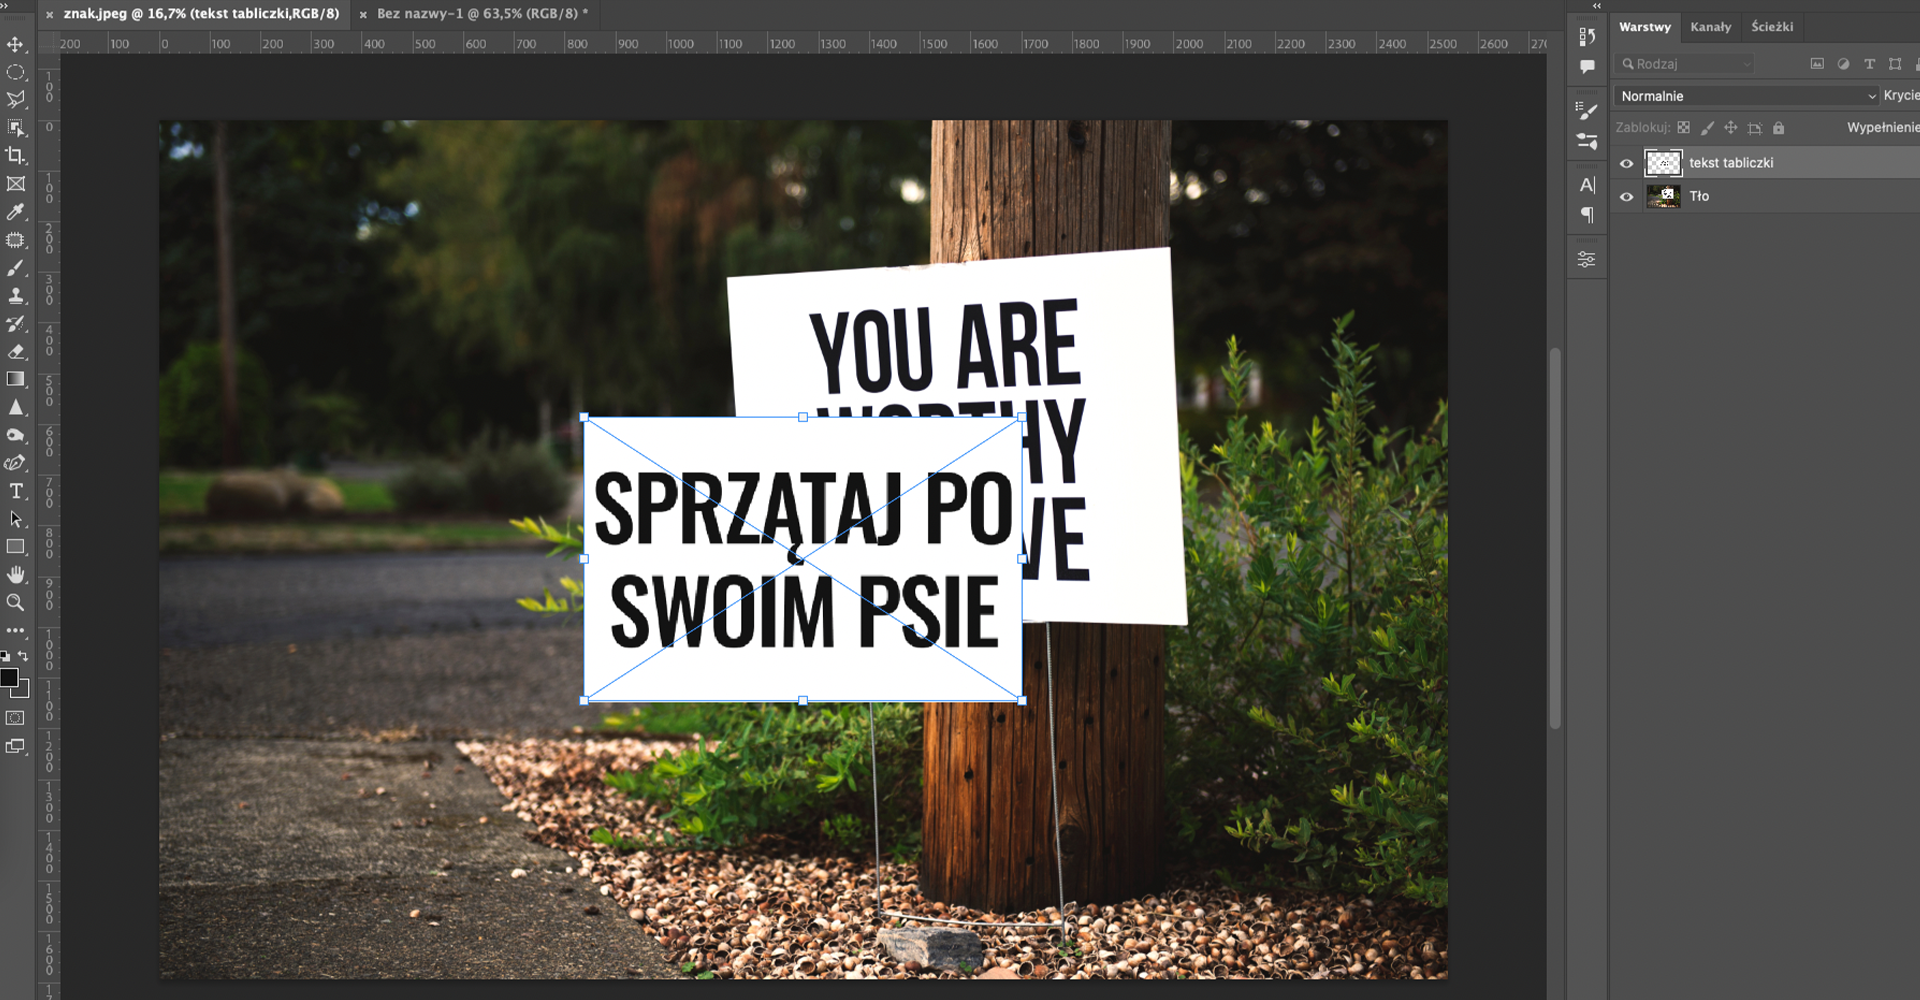1920x1000 pixels.
Task: Open the Brushes panel icon
Action: (x=1587, y=141)
